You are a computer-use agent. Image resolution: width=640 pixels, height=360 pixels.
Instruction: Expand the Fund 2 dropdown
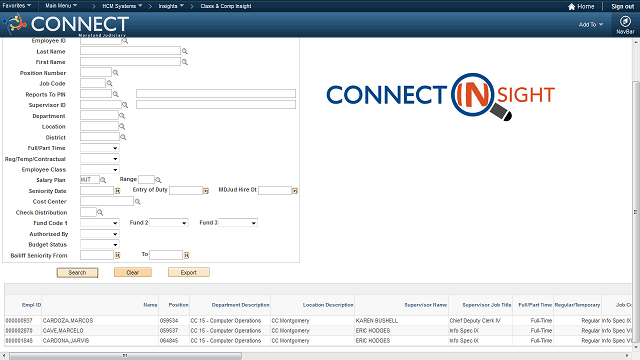click(x=169, y=223)
